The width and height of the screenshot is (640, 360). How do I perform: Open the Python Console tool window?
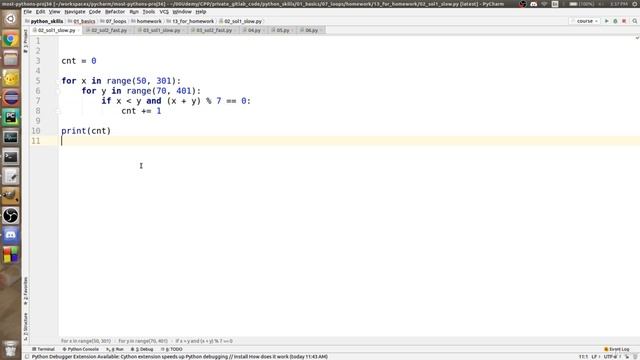coord(80,349)
